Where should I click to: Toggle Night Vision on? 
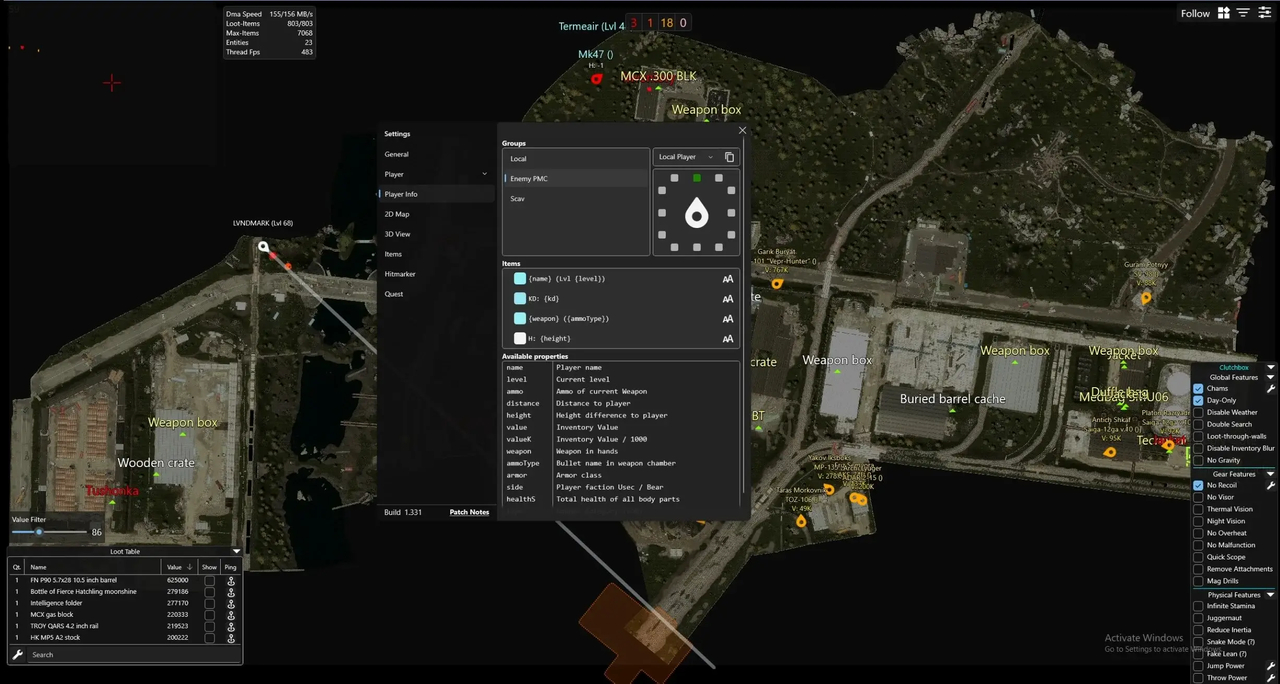[1199, 521]
